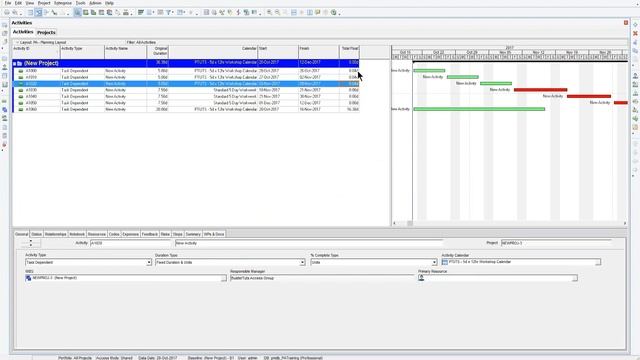The height and width of the screenshot is (360, 640).
Task: Click the yellow notebook icon in the toolbar
Action: tap(318, 13)
